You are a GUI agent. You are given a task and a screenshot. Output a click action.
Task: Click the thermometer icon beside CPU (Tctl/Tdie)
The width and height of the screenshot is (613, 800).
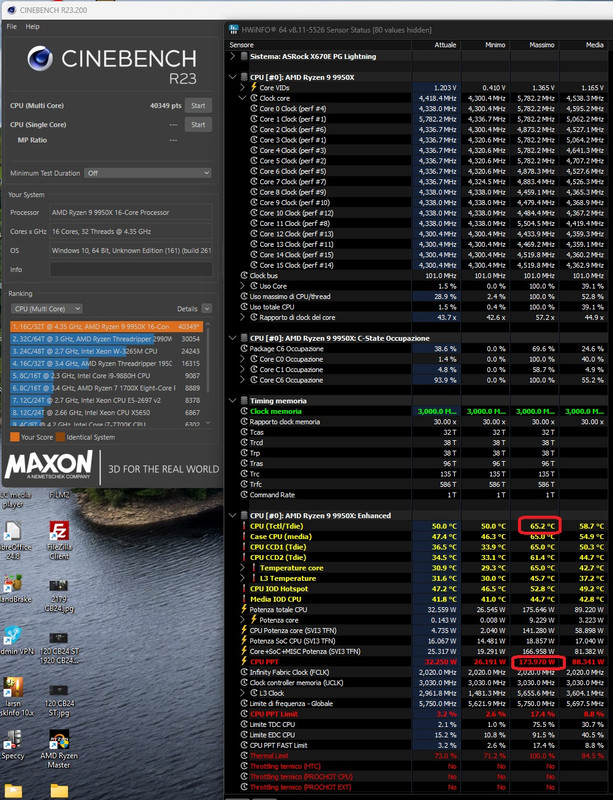tap(243, 526)
